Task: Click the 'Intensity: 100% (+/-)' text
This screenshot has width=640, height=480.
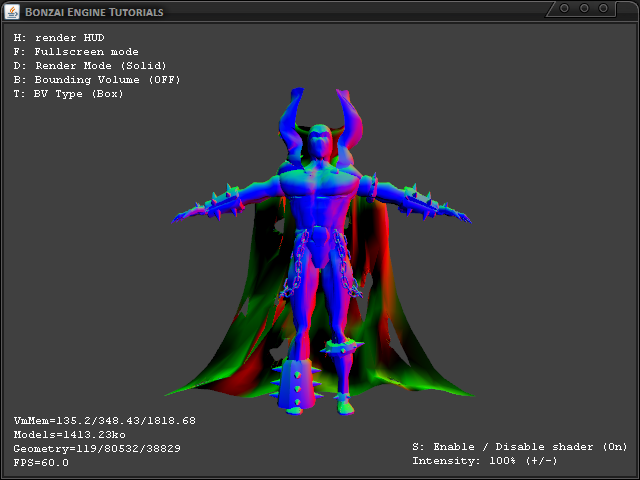Action: point(485,461)
